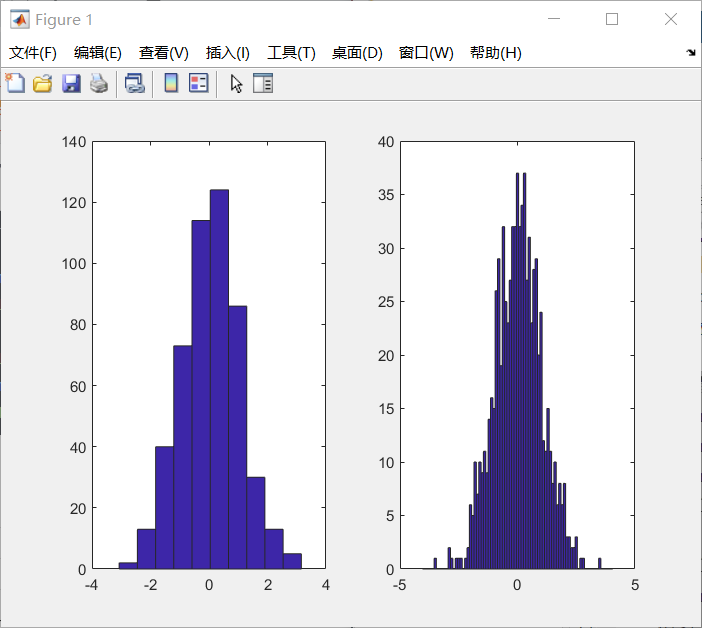Image resolution: width=702 pixels, height=628 pixels.
Task: Click the -2 label on left x-axis
Action: click(150, 585)
